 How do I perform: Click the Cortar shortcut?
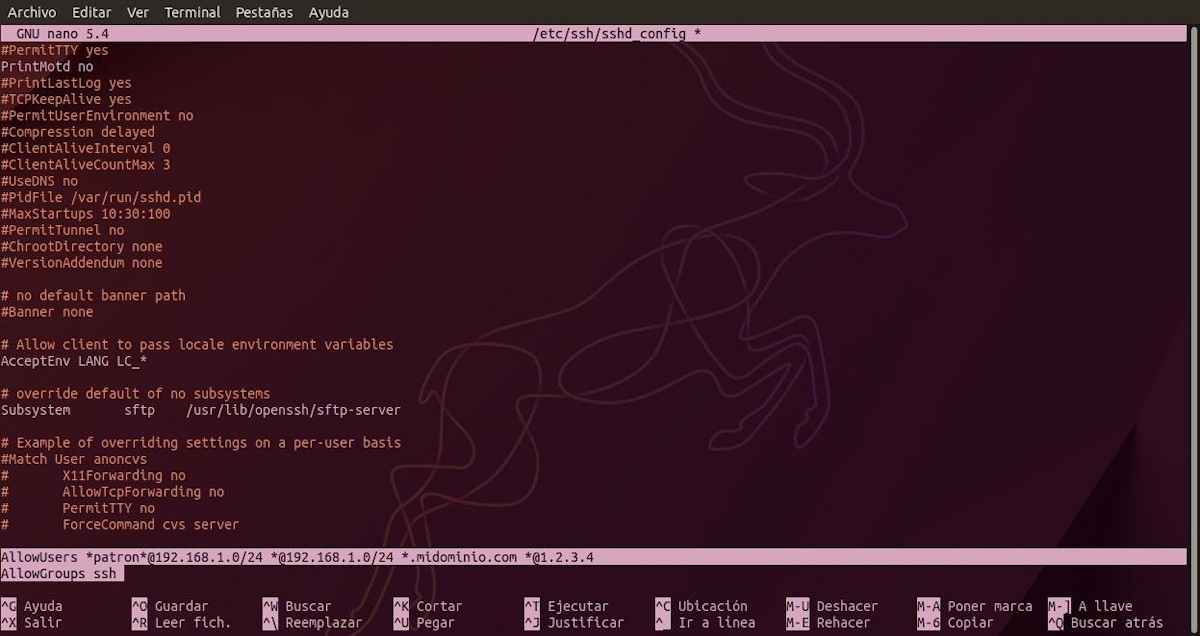click(x=440, y=605)
